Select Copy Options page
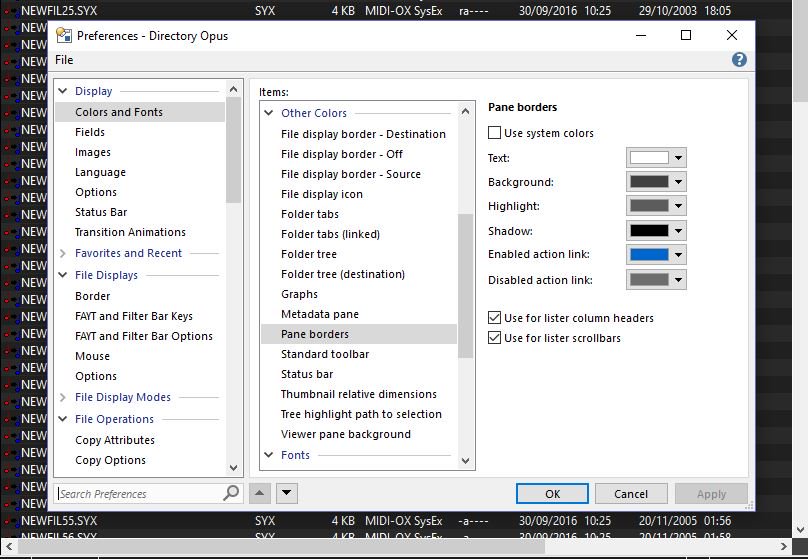The image size is (808, 559). [x=110, y=460]
